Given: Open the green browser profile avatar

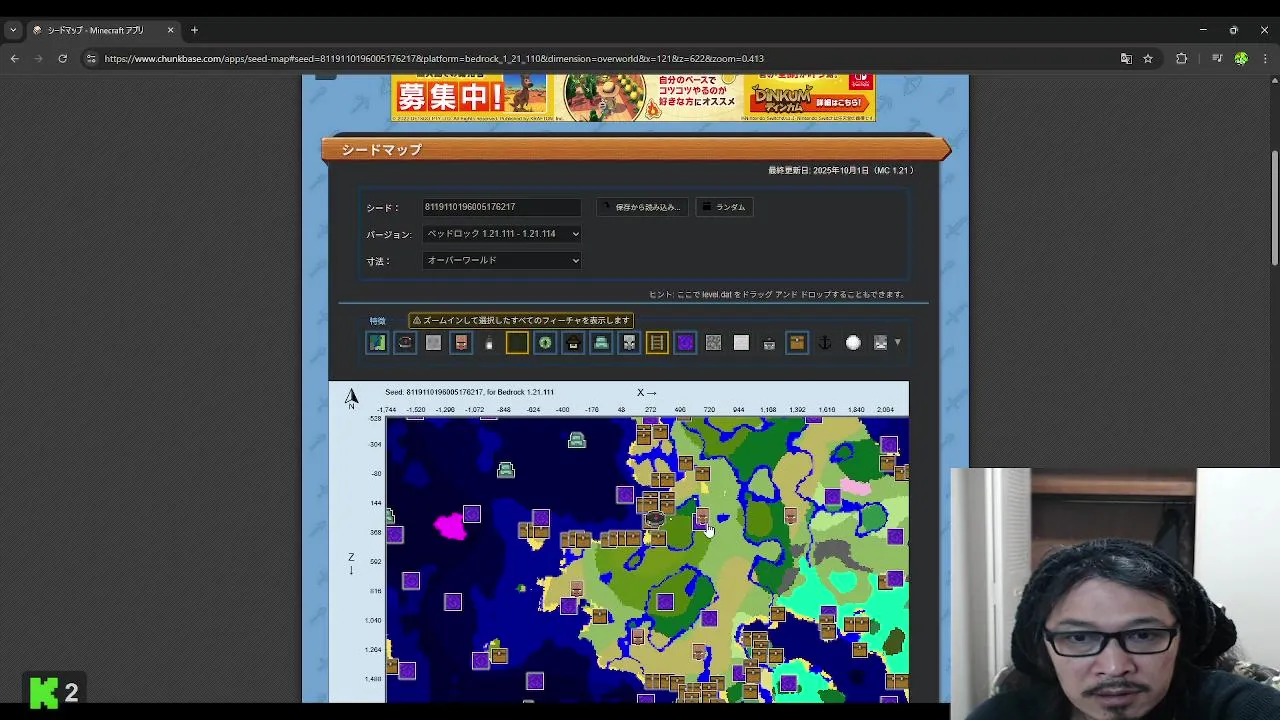Looking at the screenshot, I should point(1241,59).
